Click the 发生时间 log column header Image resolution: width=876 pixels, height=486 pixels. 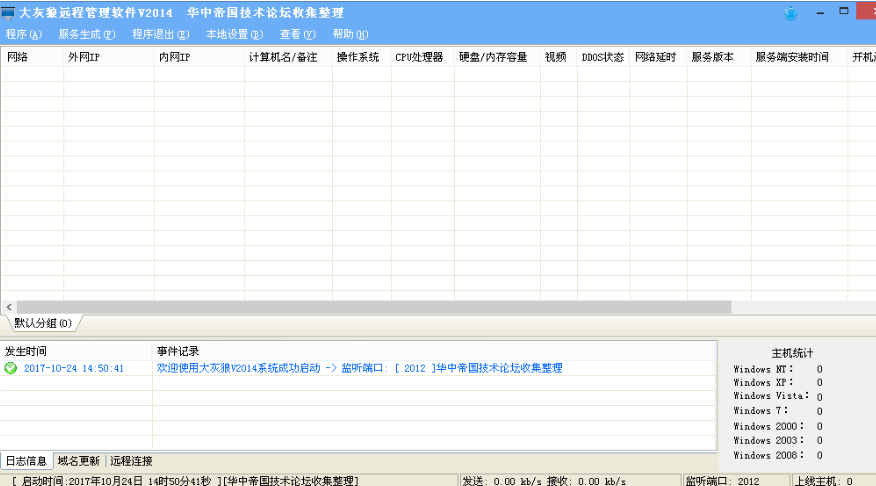76,351
